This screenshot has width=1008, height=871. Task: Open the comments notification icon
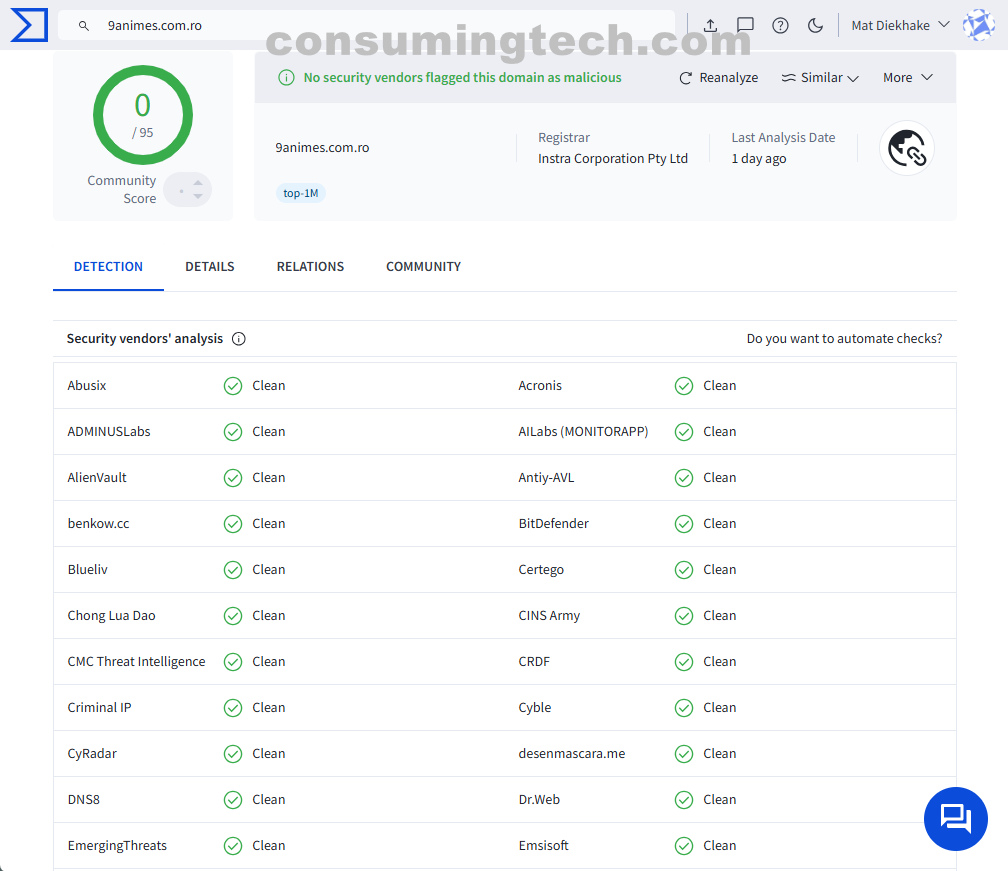(745, 25)
